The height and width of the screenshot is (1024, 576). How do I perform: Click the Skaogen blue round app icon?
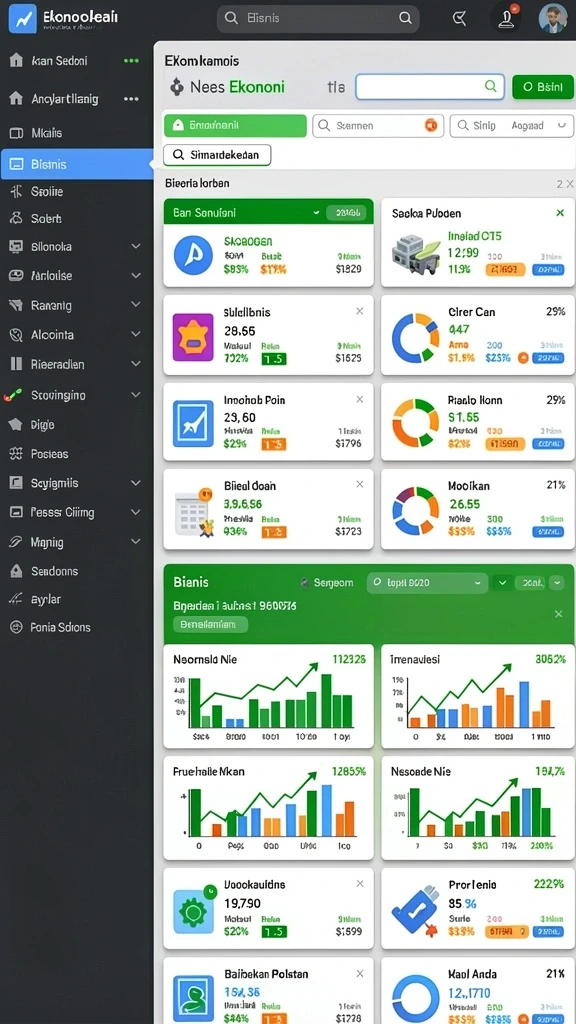click(x=193, y=255)
